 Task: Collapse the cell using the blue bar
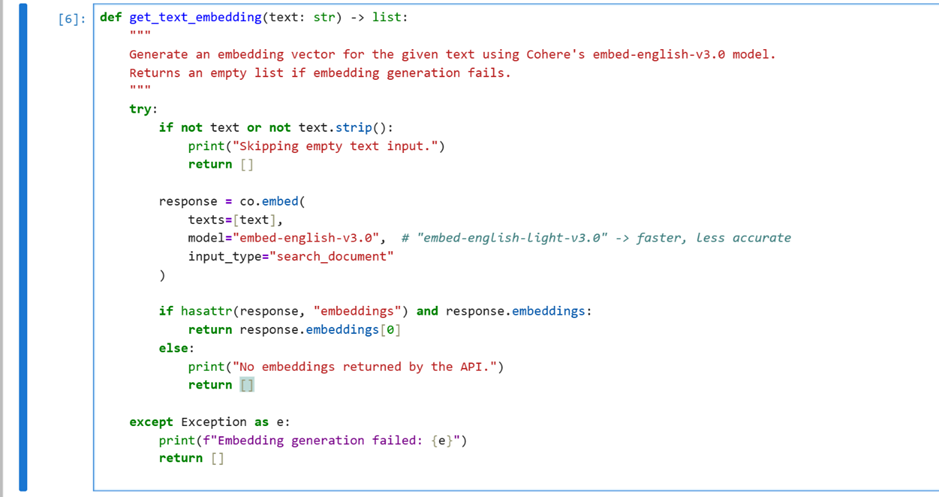tap(23, 248)
